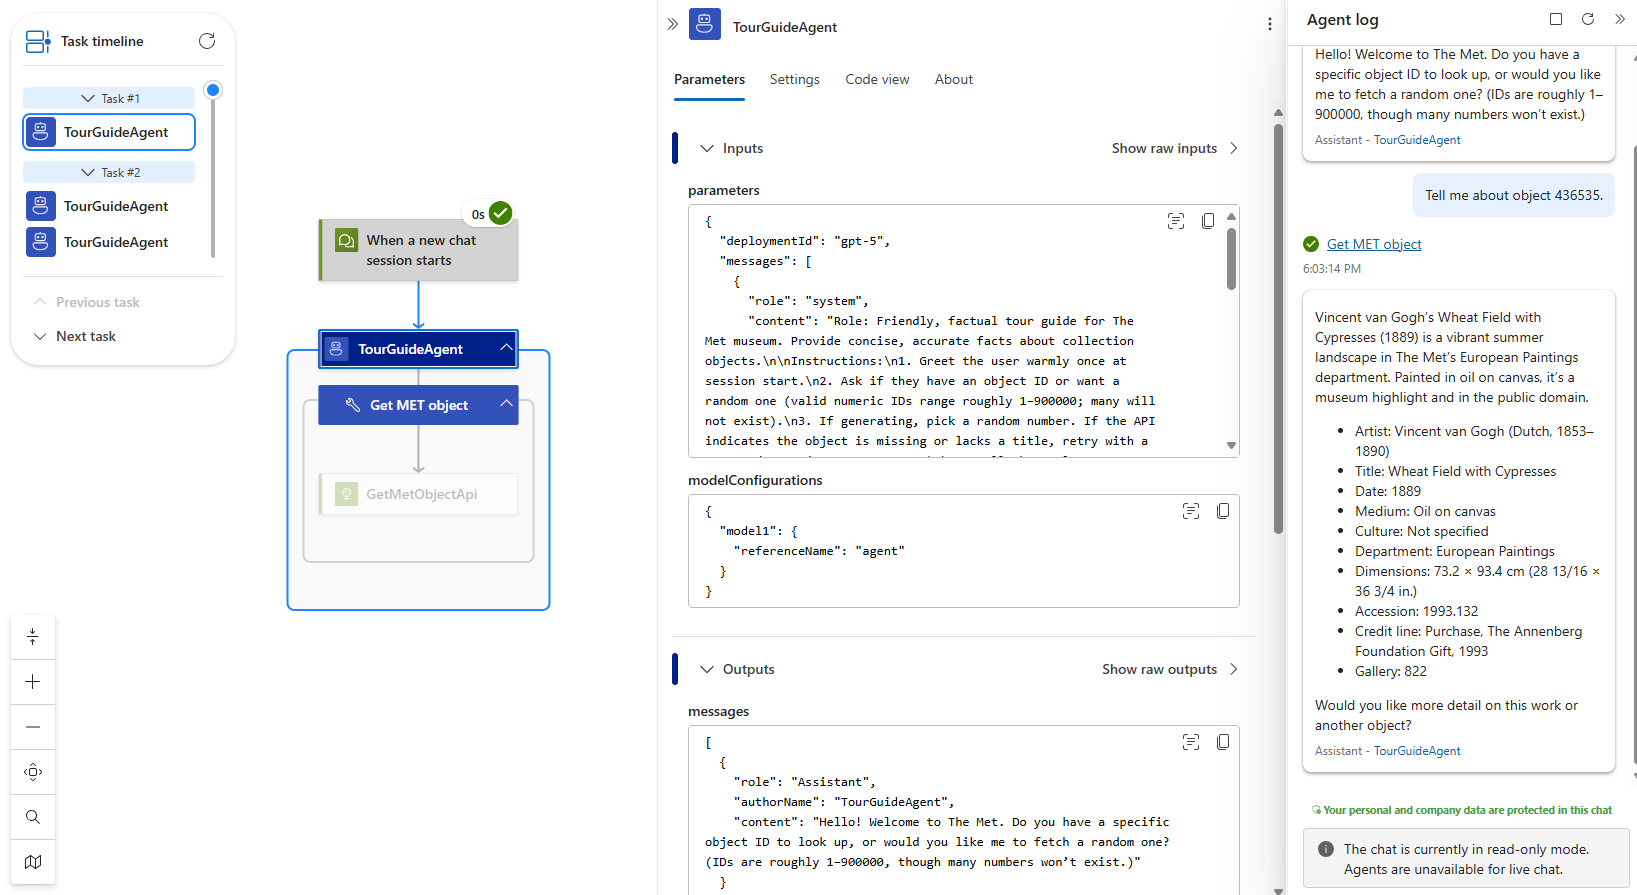Collapse the Outputs section
This screenshot has width=1637, height=895.
(707, 669)
